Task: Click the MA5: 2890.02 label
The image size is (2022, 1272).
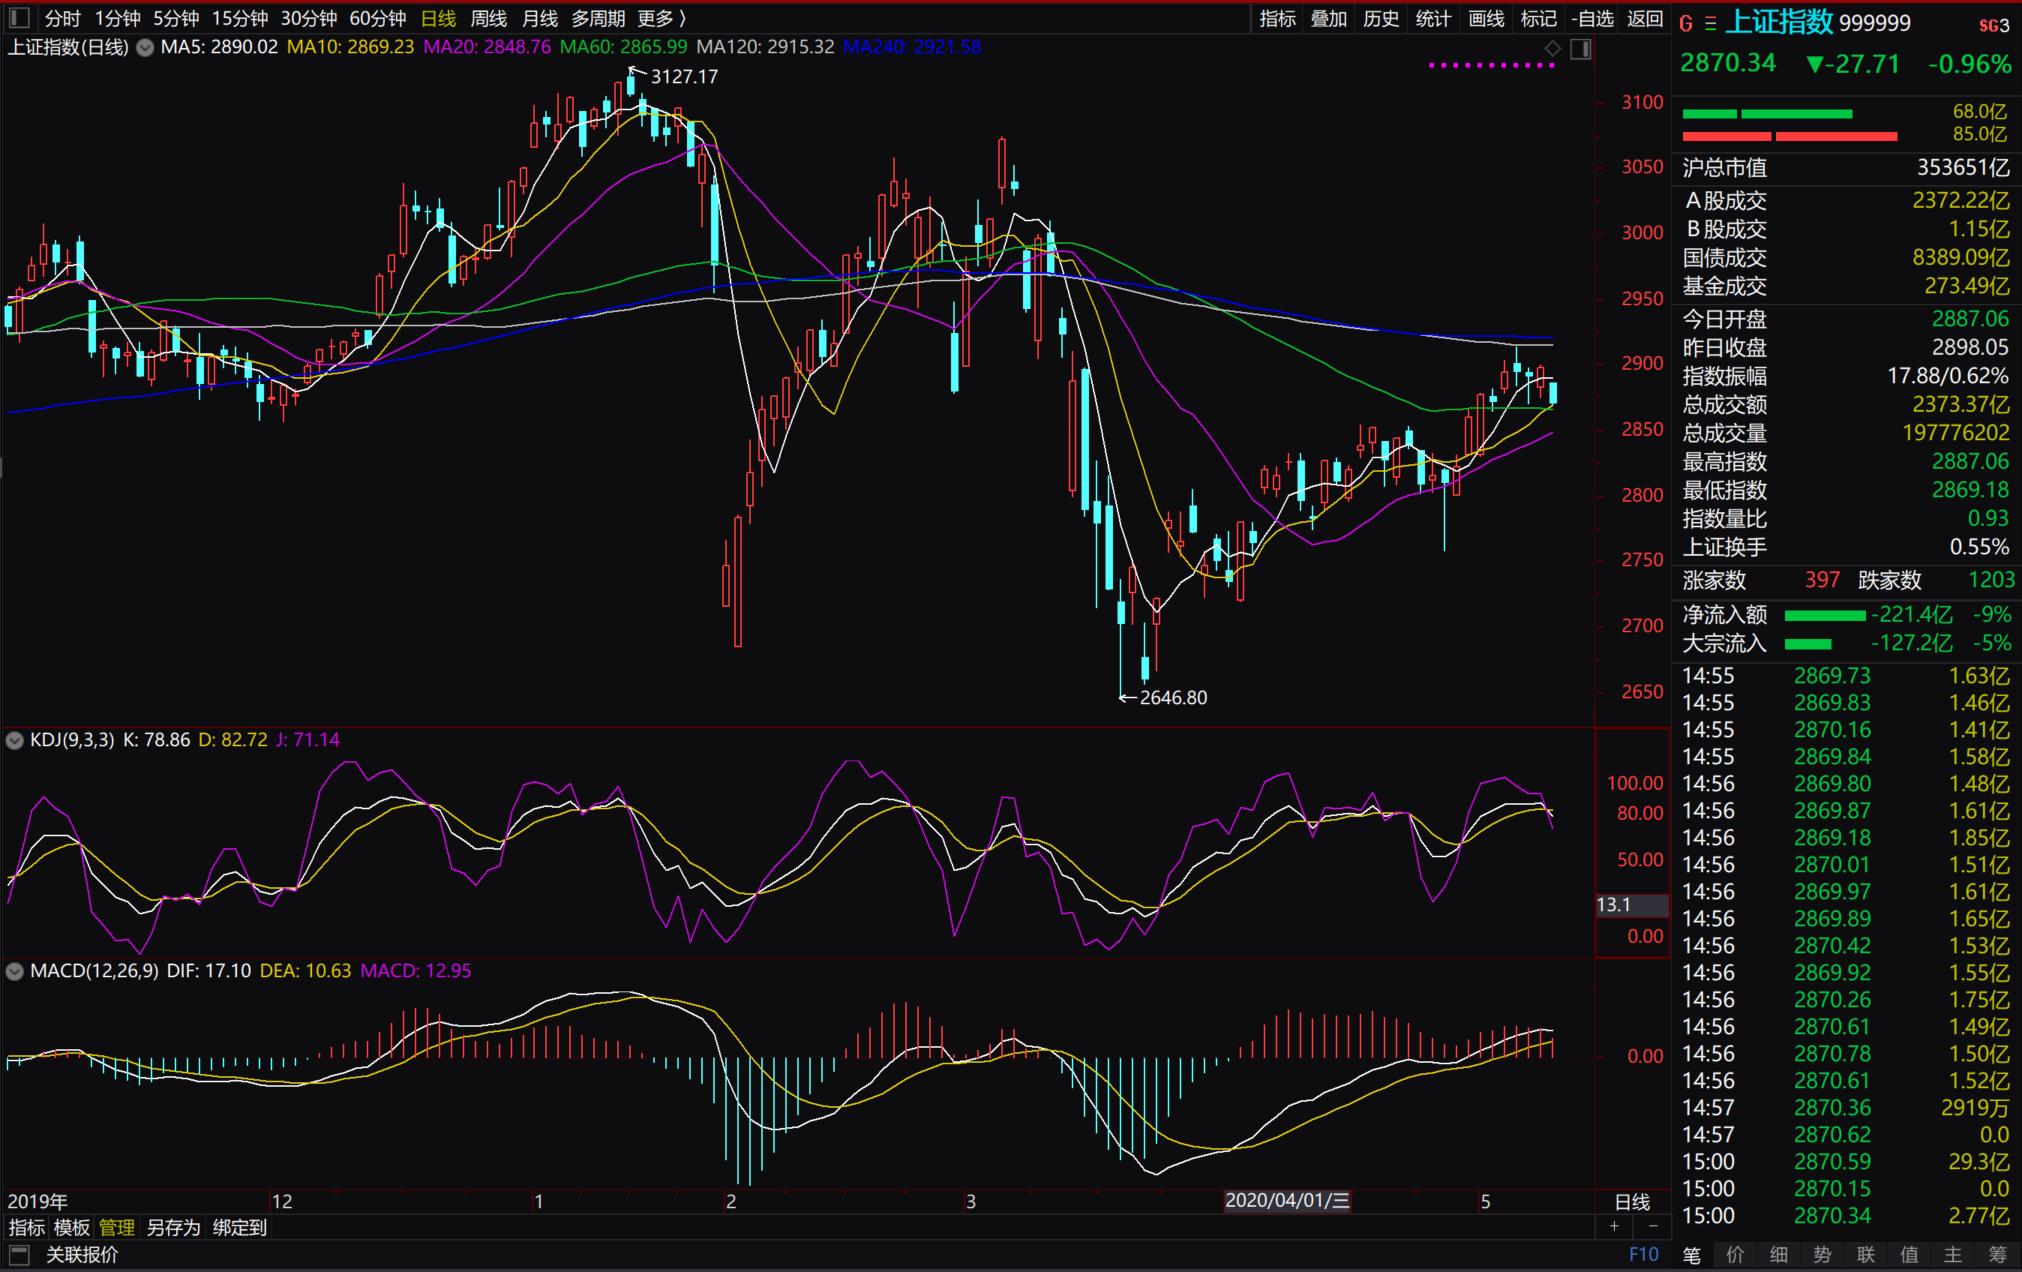Action: click(219, 47)
